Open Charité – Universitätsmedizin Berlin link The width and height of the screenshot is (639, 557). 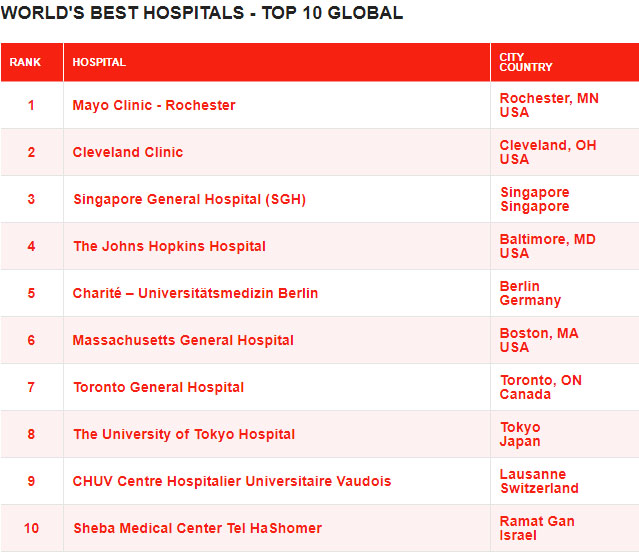pyautogui.click(x=195, y=294)
